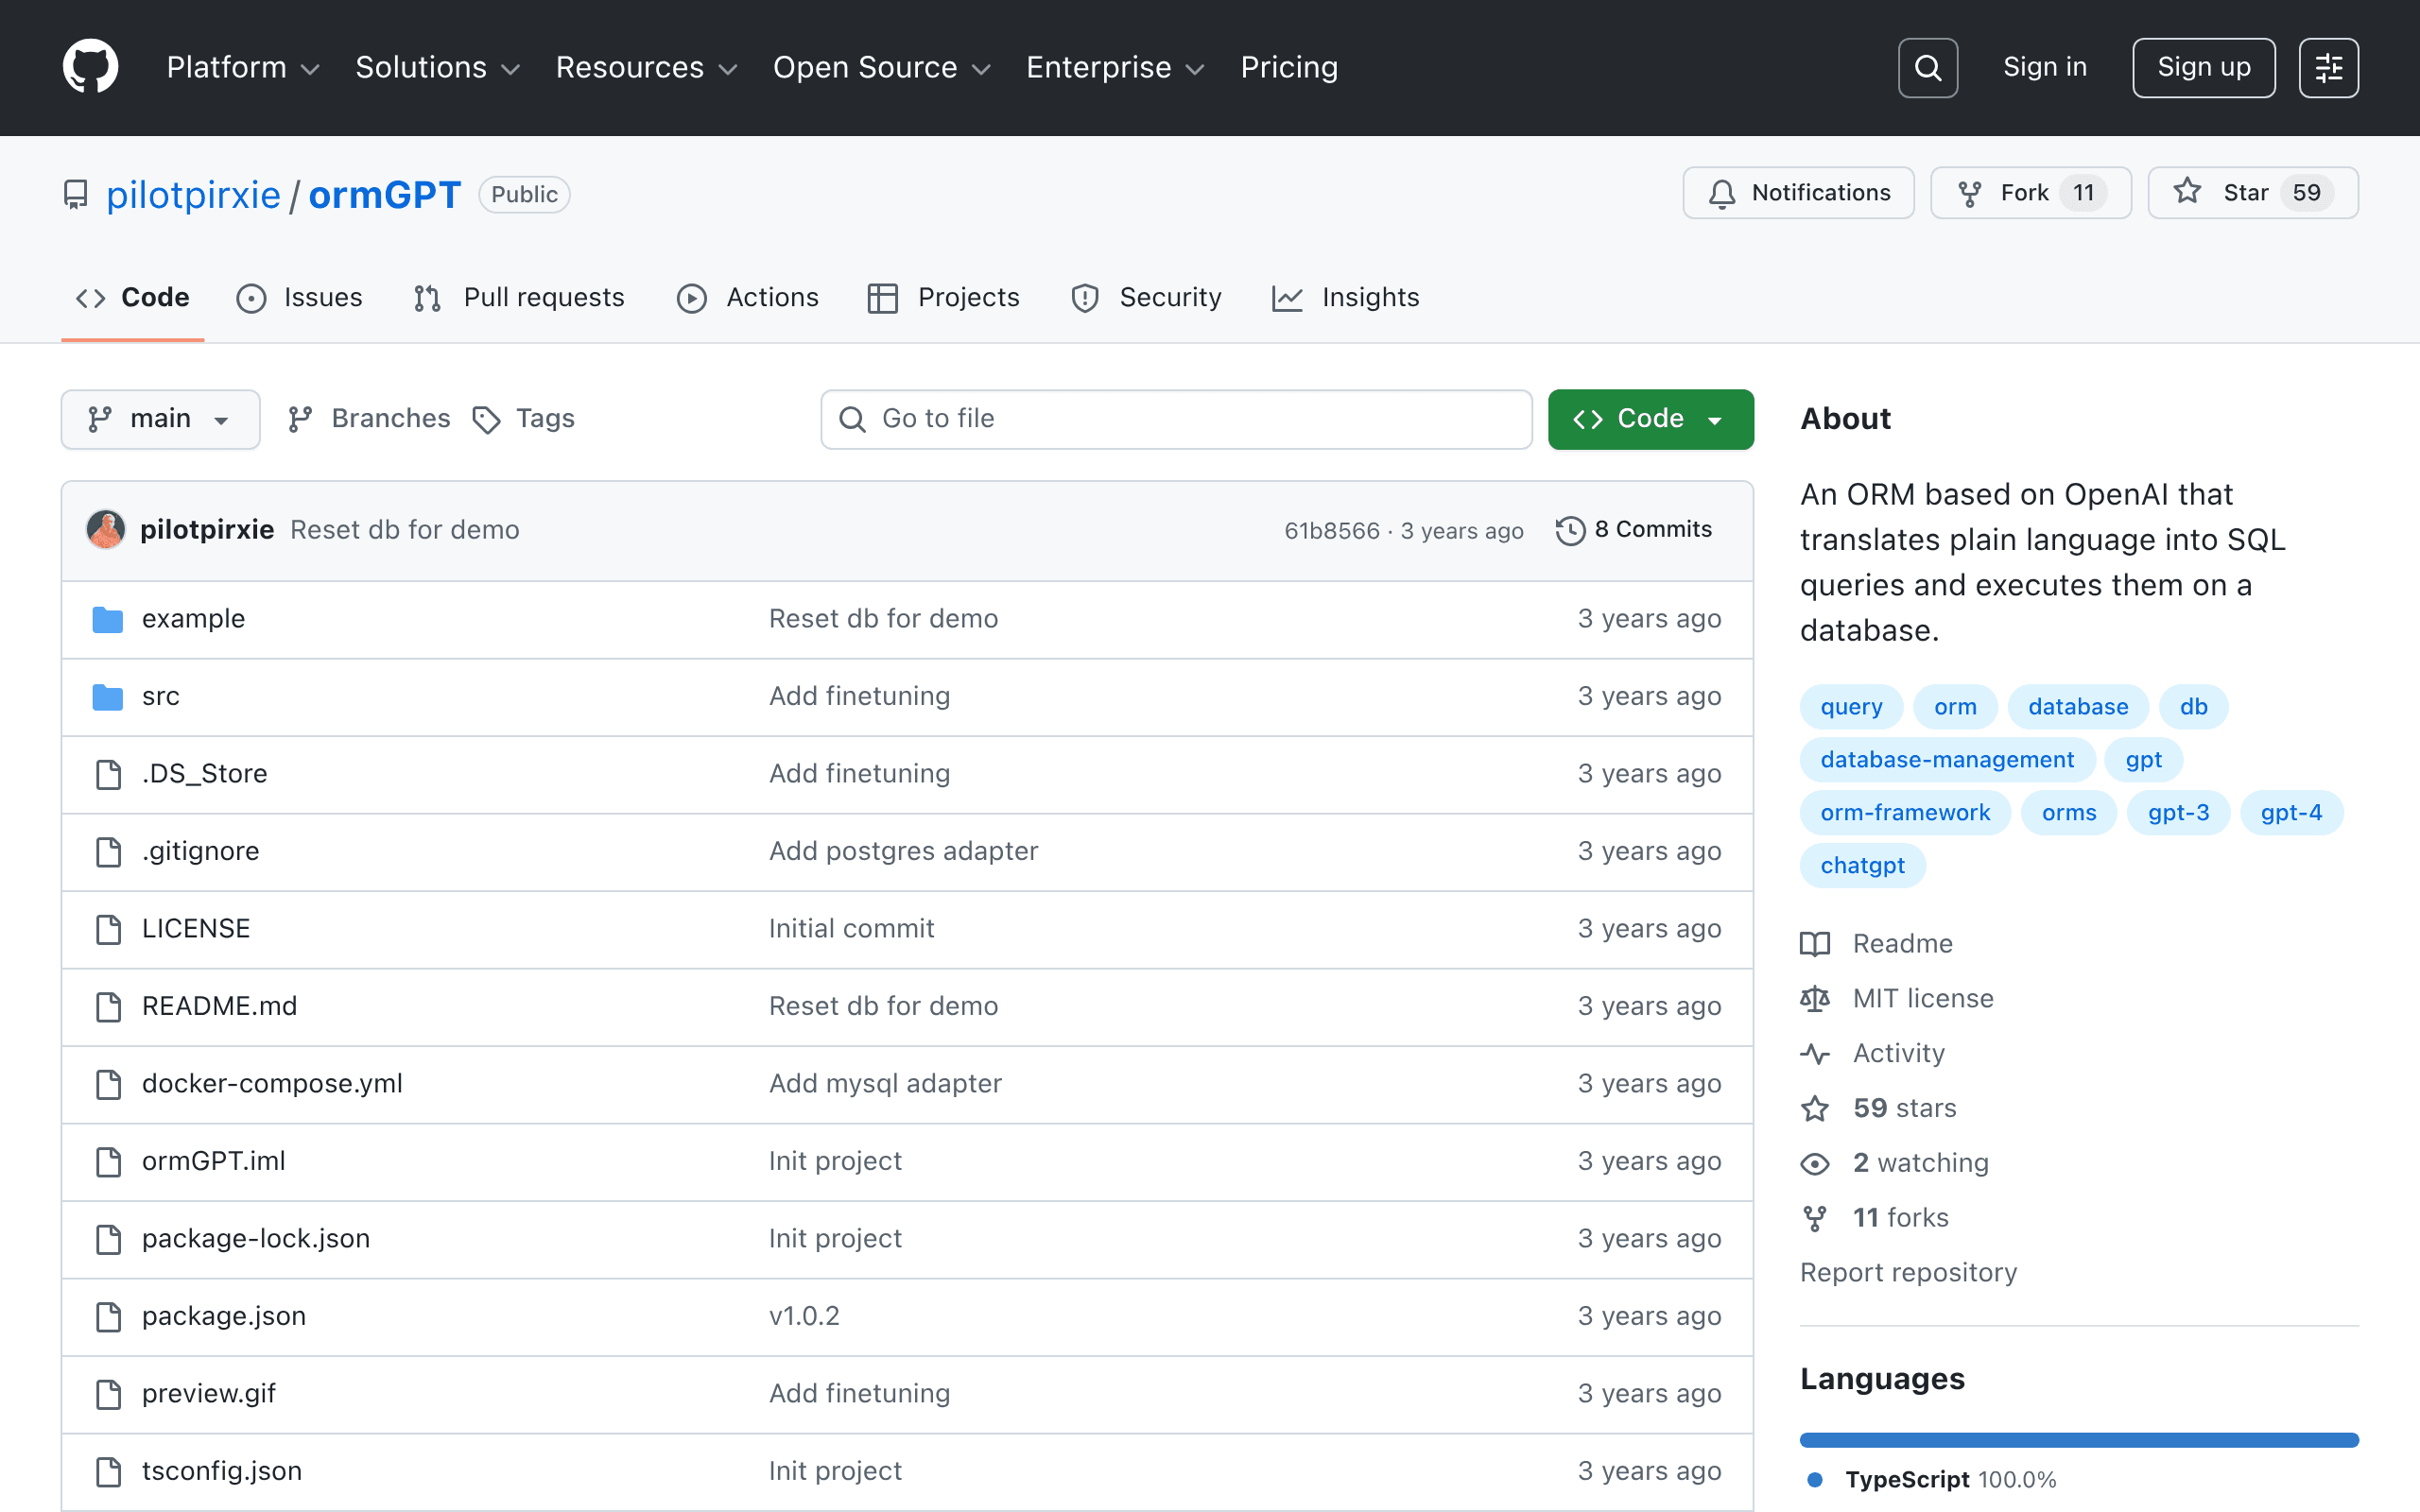Click the database-management topic tag

1947,760
